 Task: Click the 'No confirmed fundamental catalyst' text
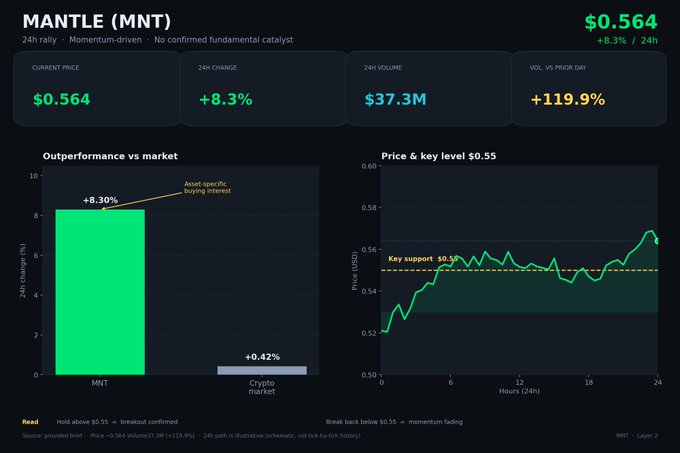224,40
